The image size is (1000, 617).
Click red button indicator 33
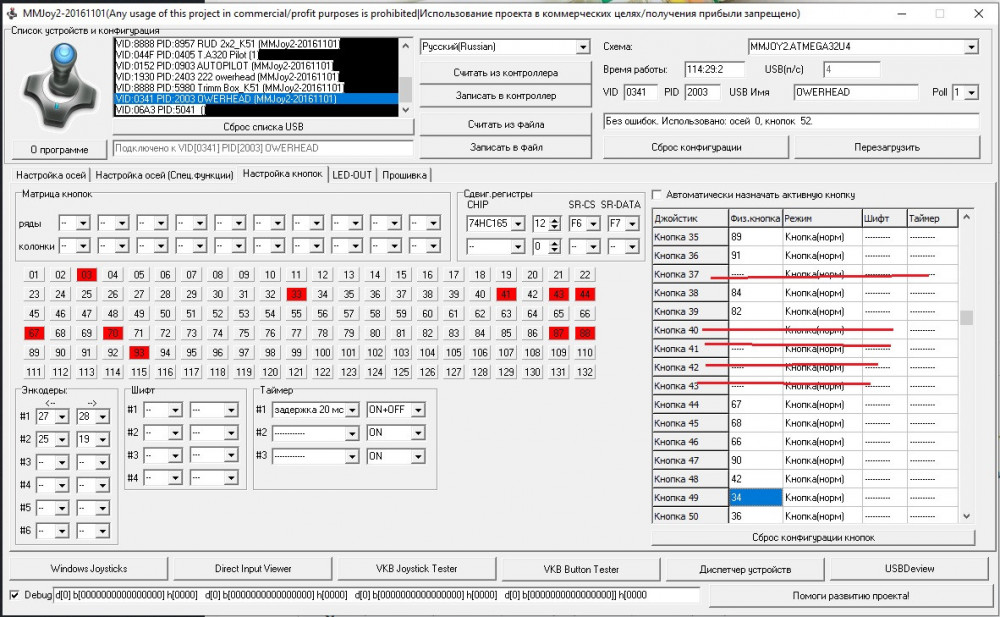coord(296,294)
